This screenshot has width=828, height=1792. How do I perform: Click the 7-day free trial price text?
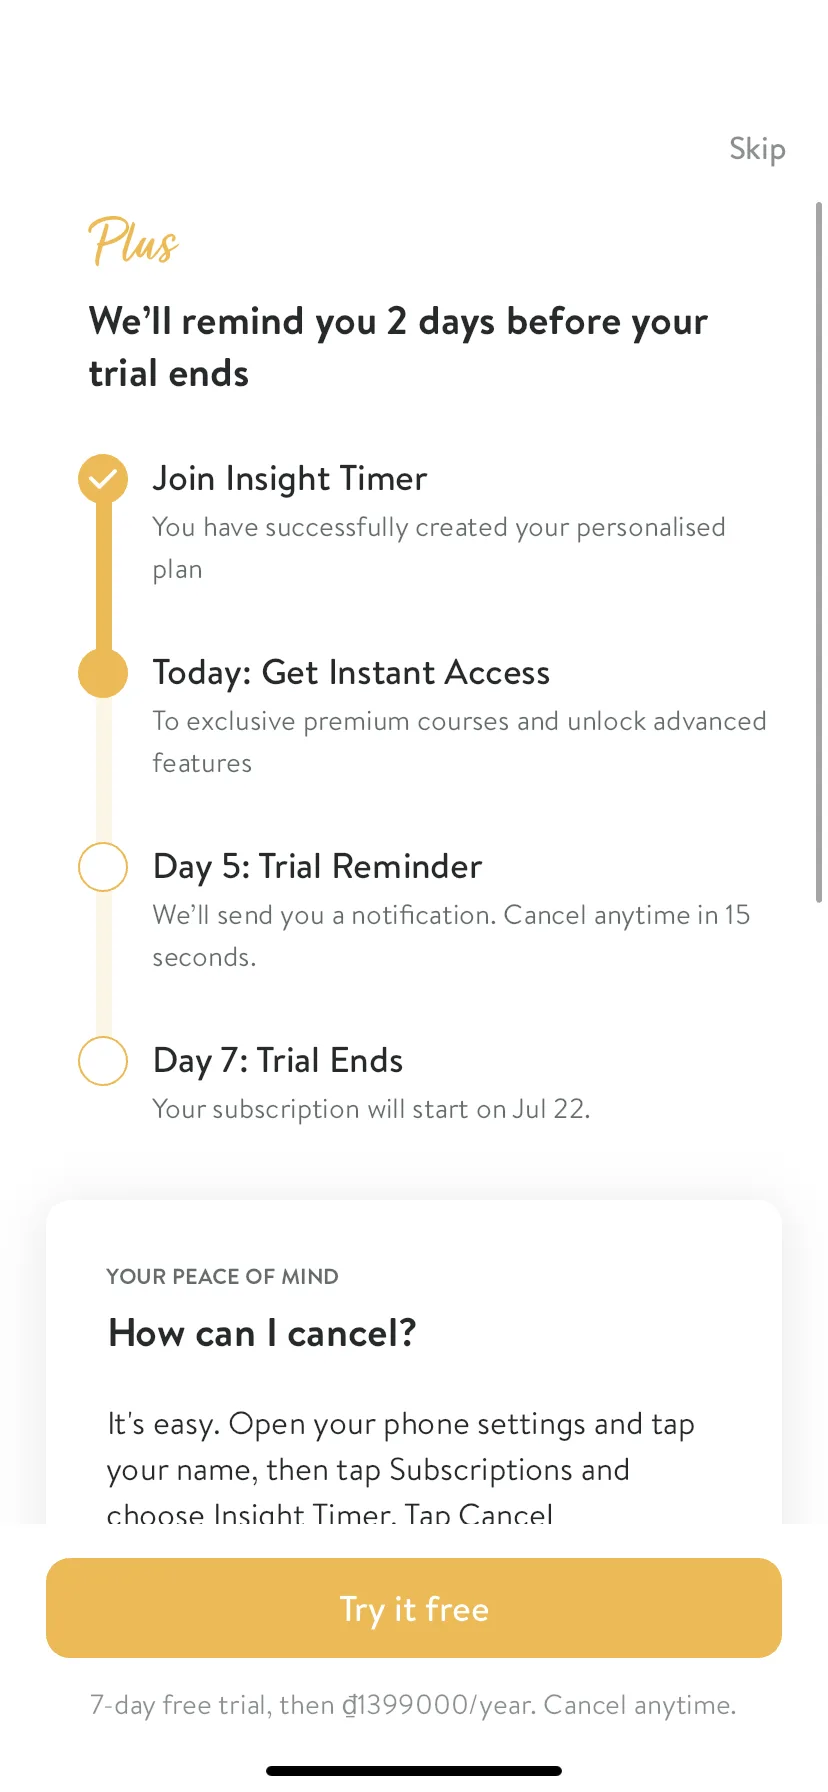[413, 1705]
